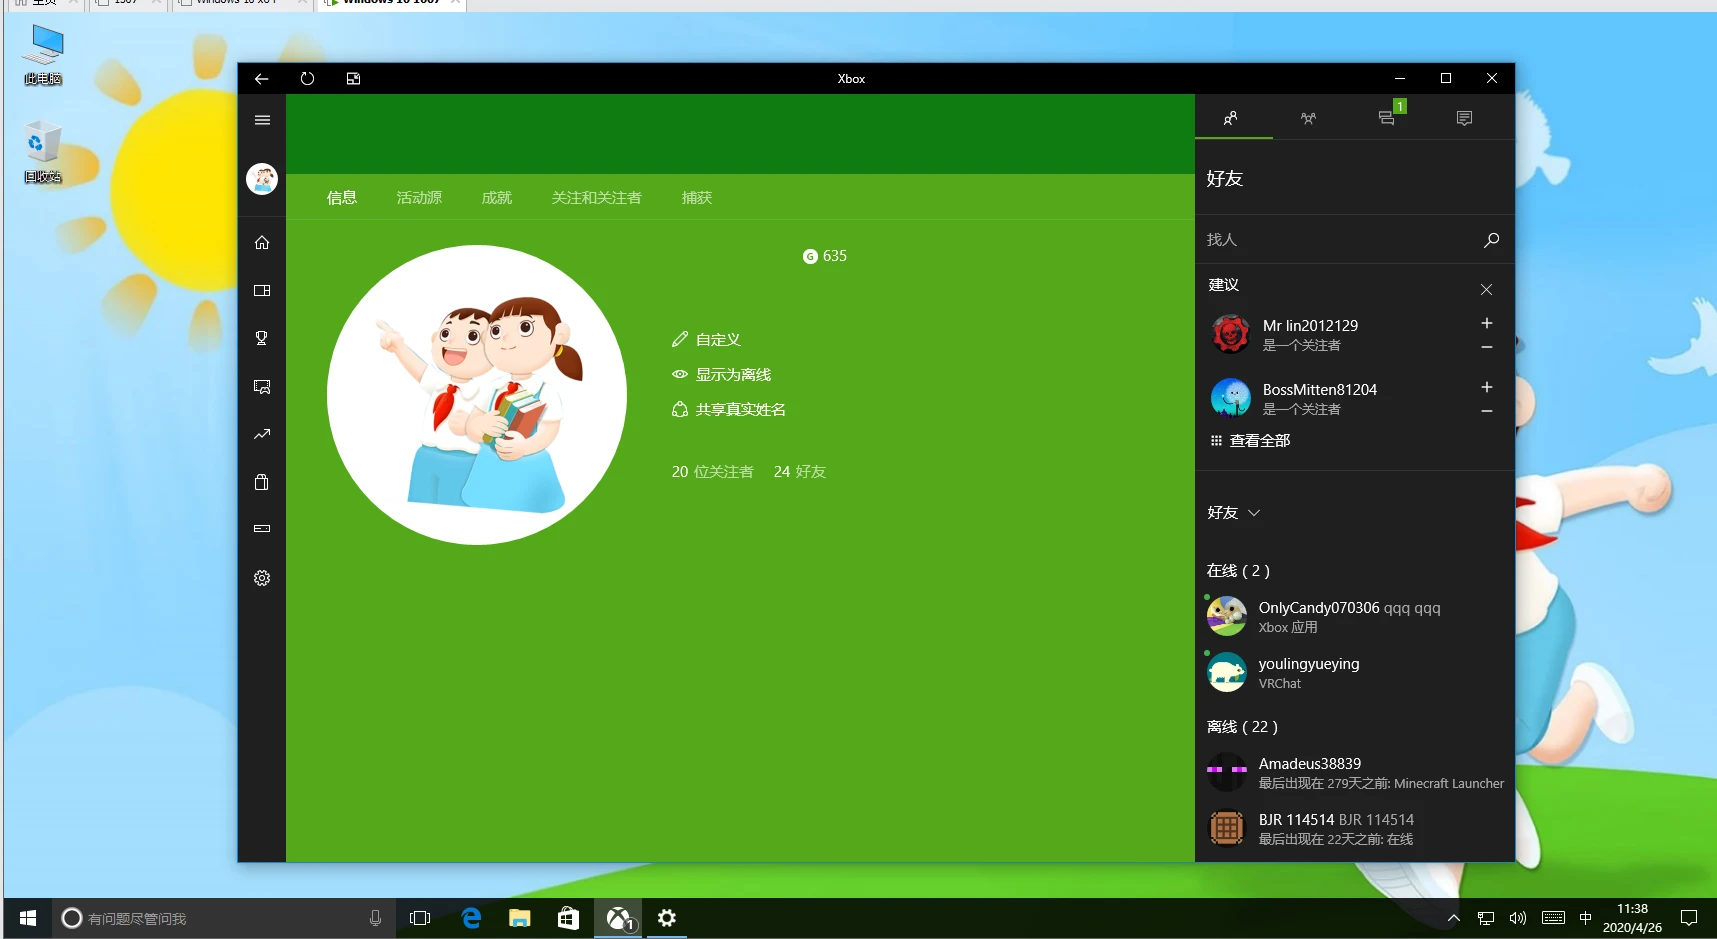This screenshot has width=1717, height=939.
Task: Switch to the Parties panel icon
Action: click(1308, 118)
